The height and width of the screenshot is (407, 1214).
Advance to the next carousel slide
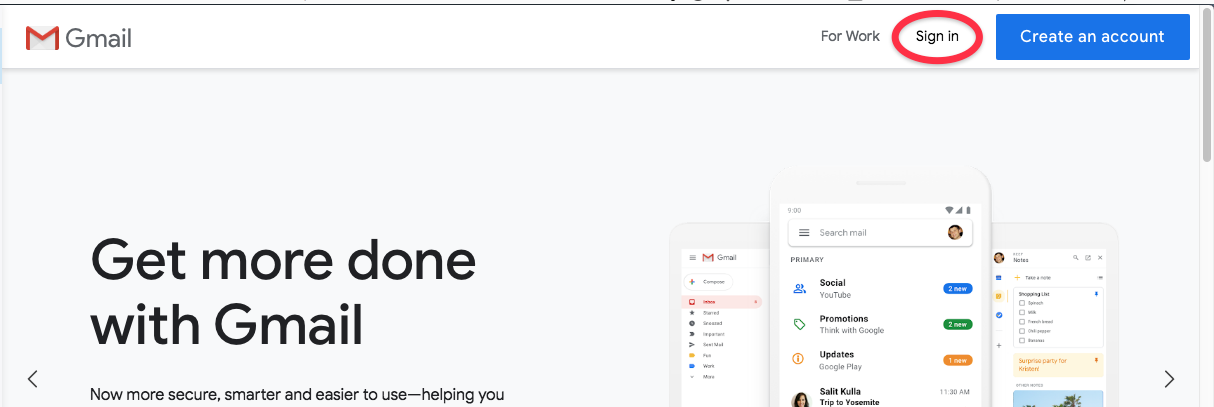(x=1169, y=378)
